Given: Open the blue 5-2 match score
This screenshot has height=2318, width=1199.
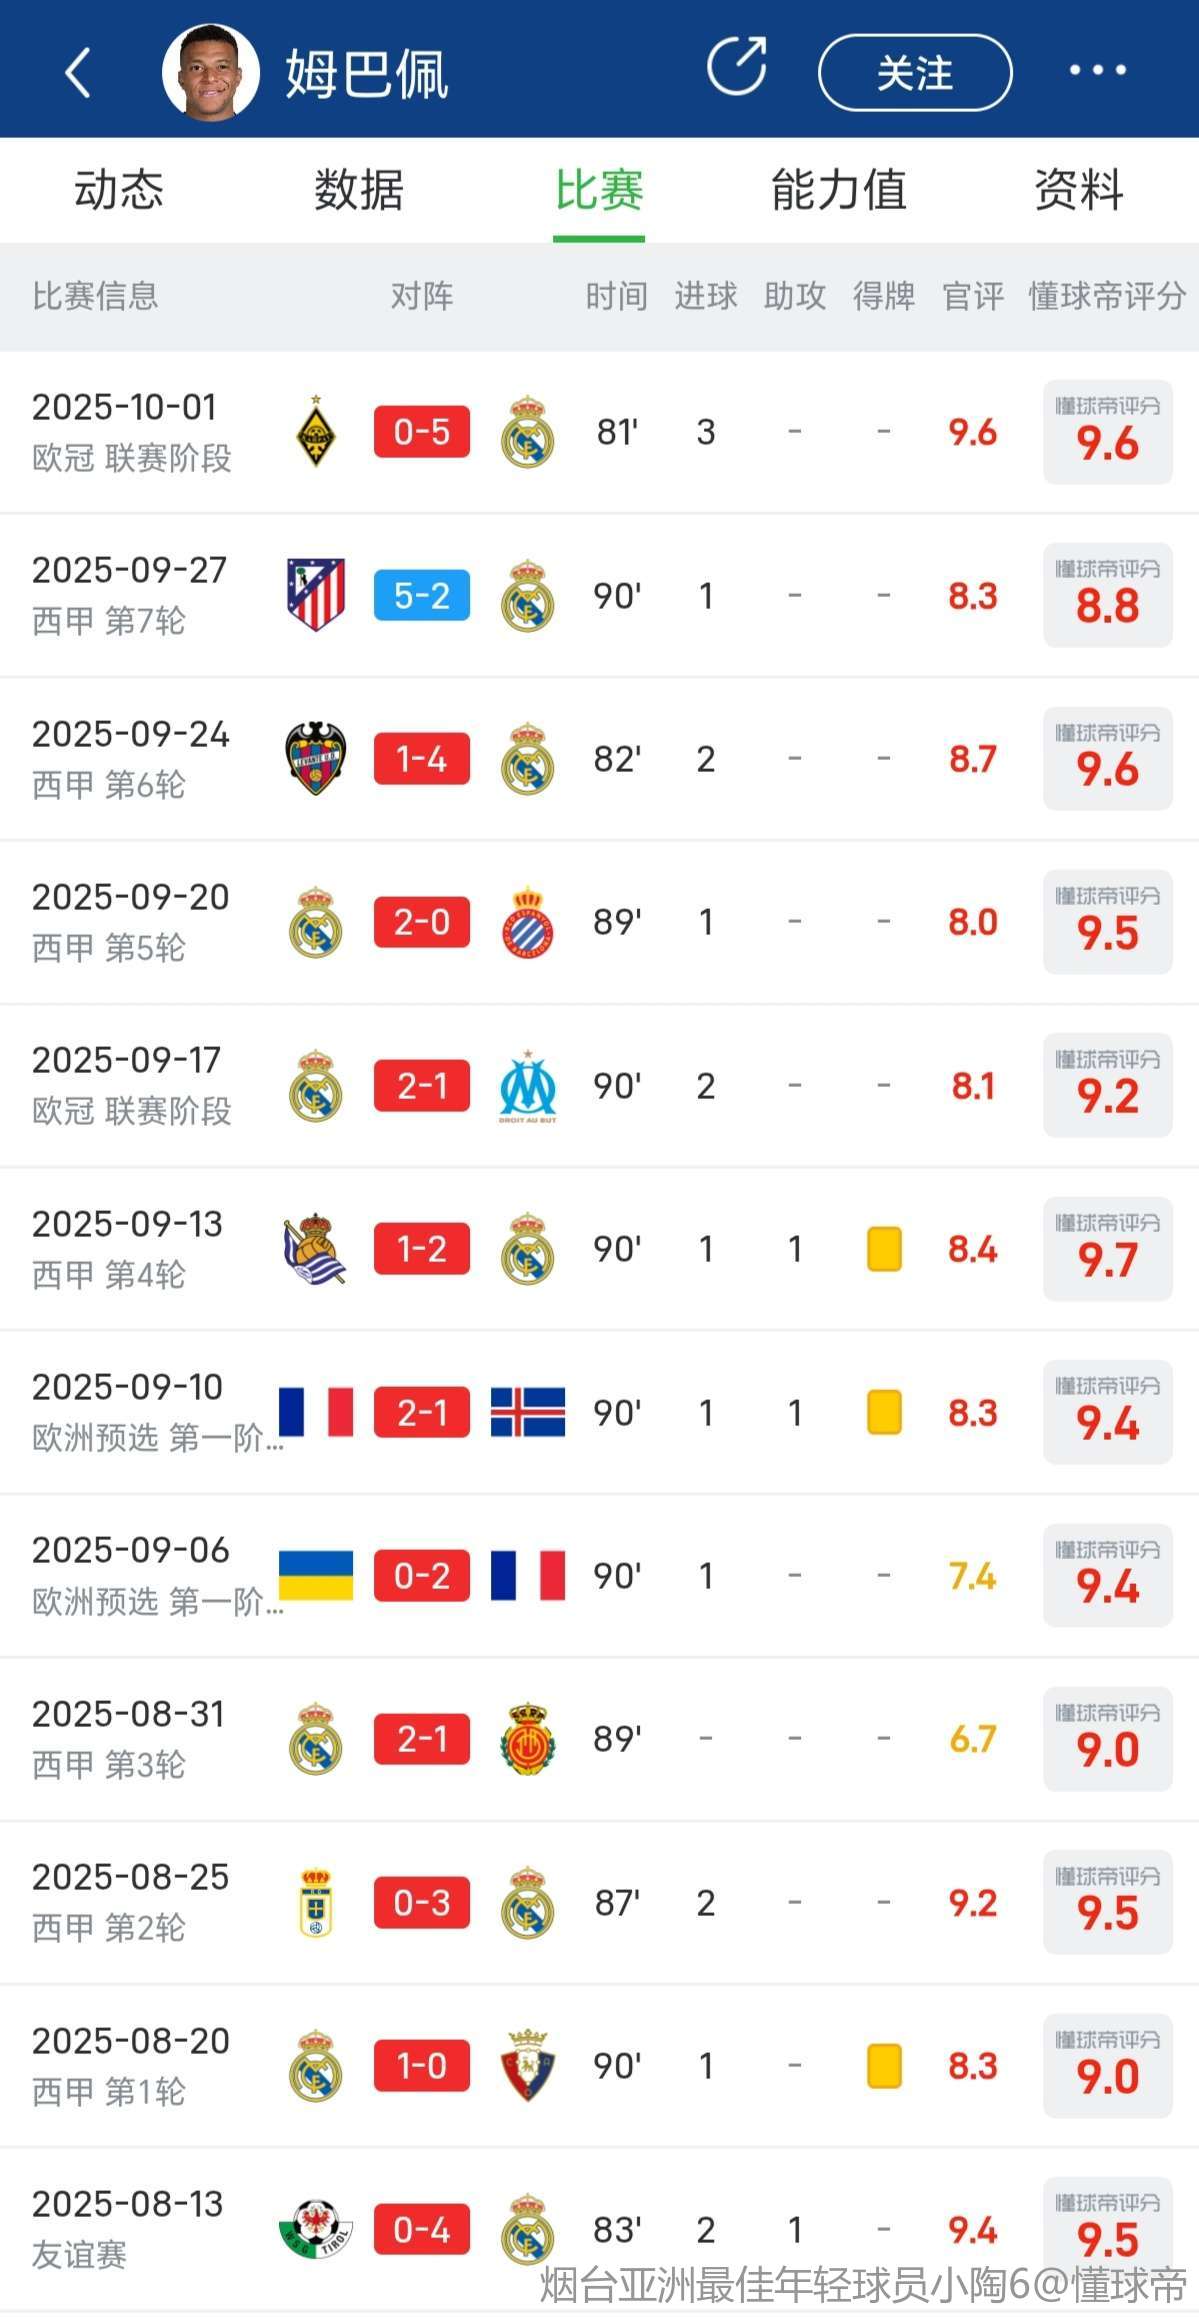Looking at the screenshot, I should pyautogui.click(x=421, y=595).
